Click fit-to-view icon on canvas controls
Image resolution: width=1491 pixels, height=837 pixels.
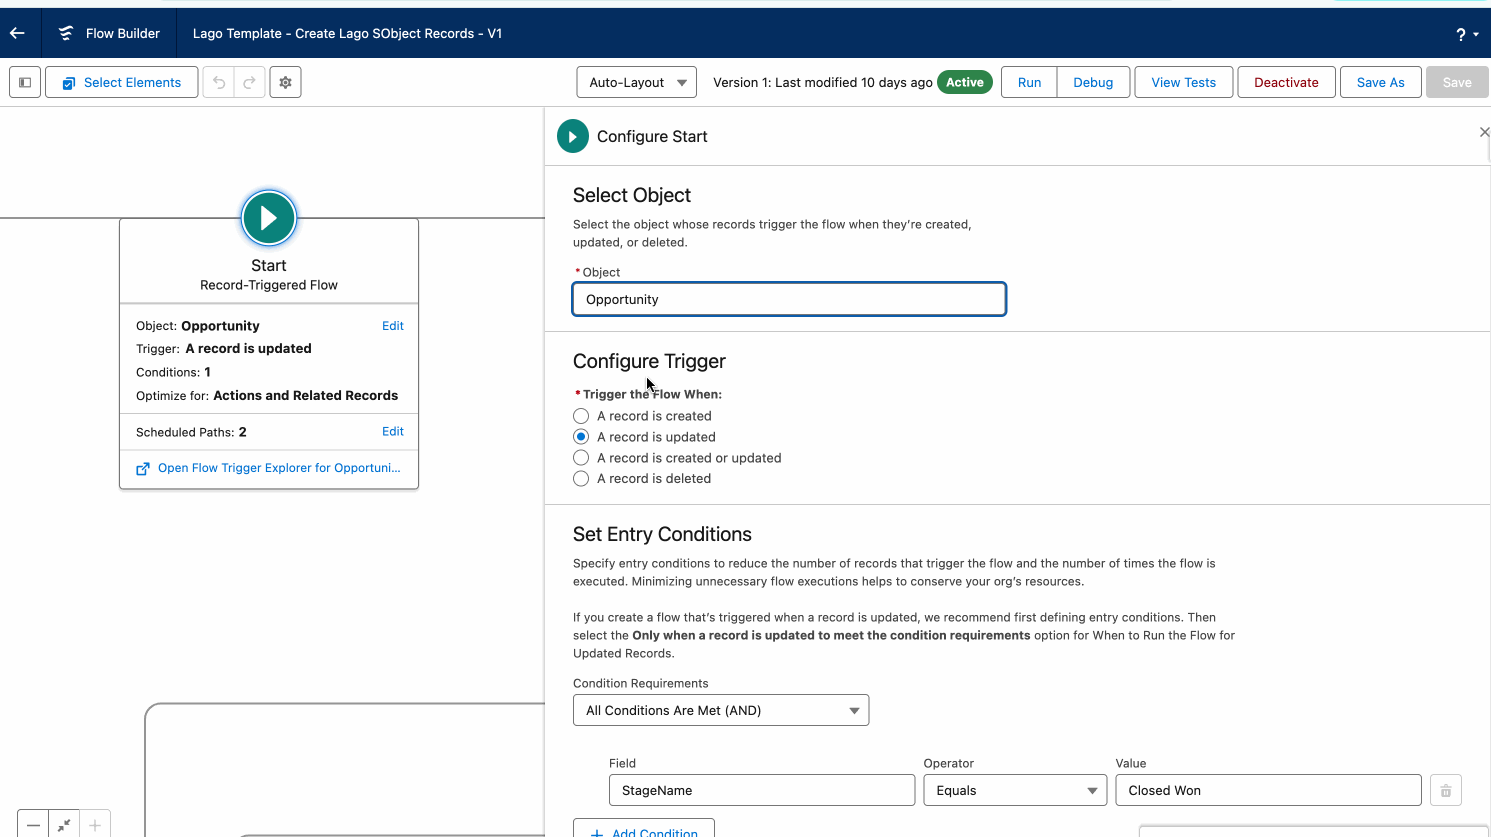[64, 825]
